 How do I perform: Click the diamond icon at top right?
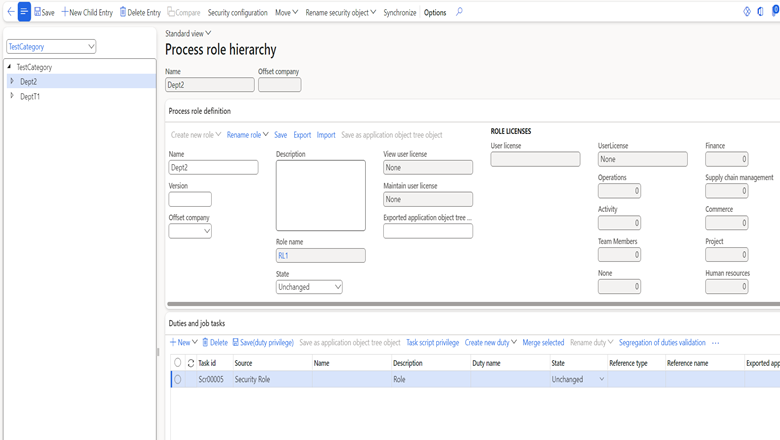click(x=747, y=11)
